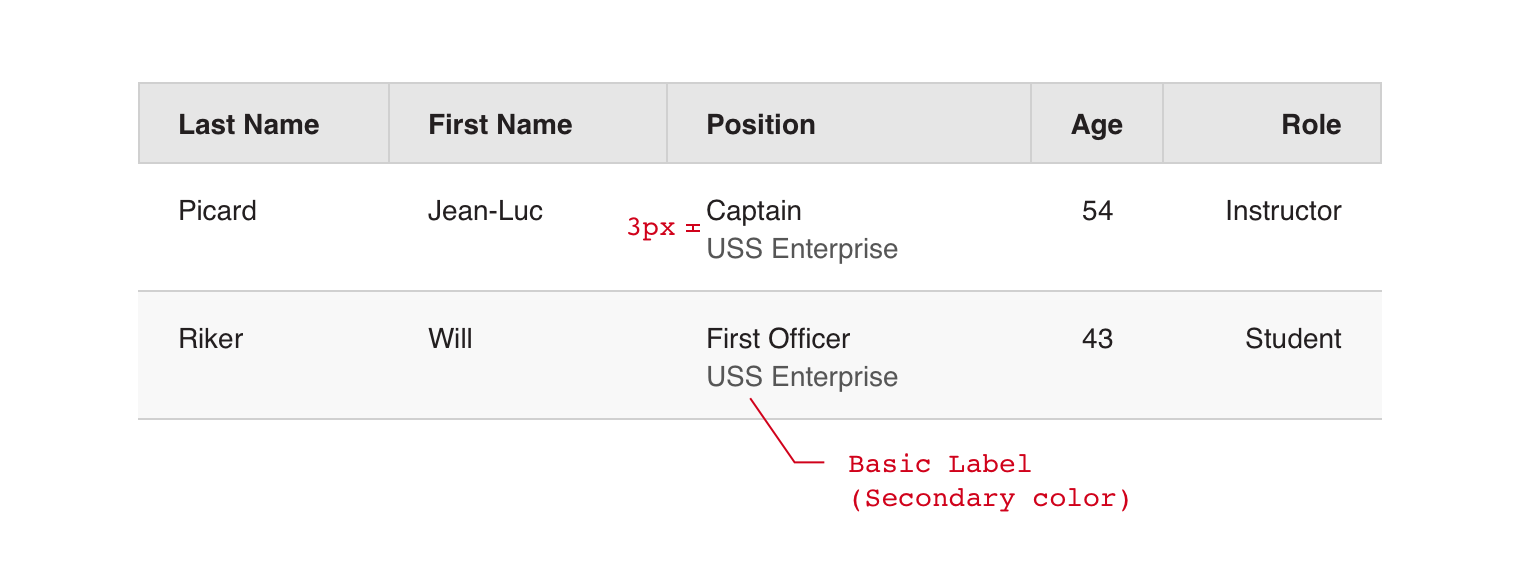Click USS Enterprise label under Captain
Image resolution: width=1520 pixels, height=576 pixels.
pyautogui.click(x=802, y=249)
